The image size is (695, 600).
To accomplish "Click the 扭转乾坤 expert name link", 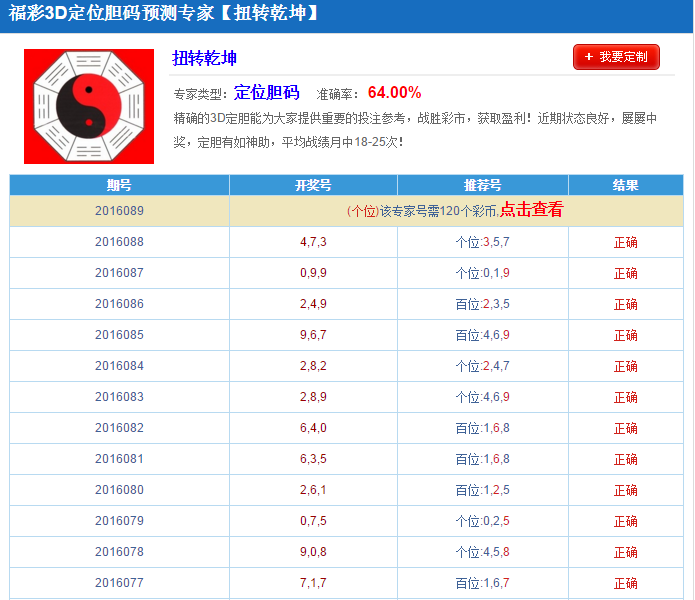I will (204, 58).
